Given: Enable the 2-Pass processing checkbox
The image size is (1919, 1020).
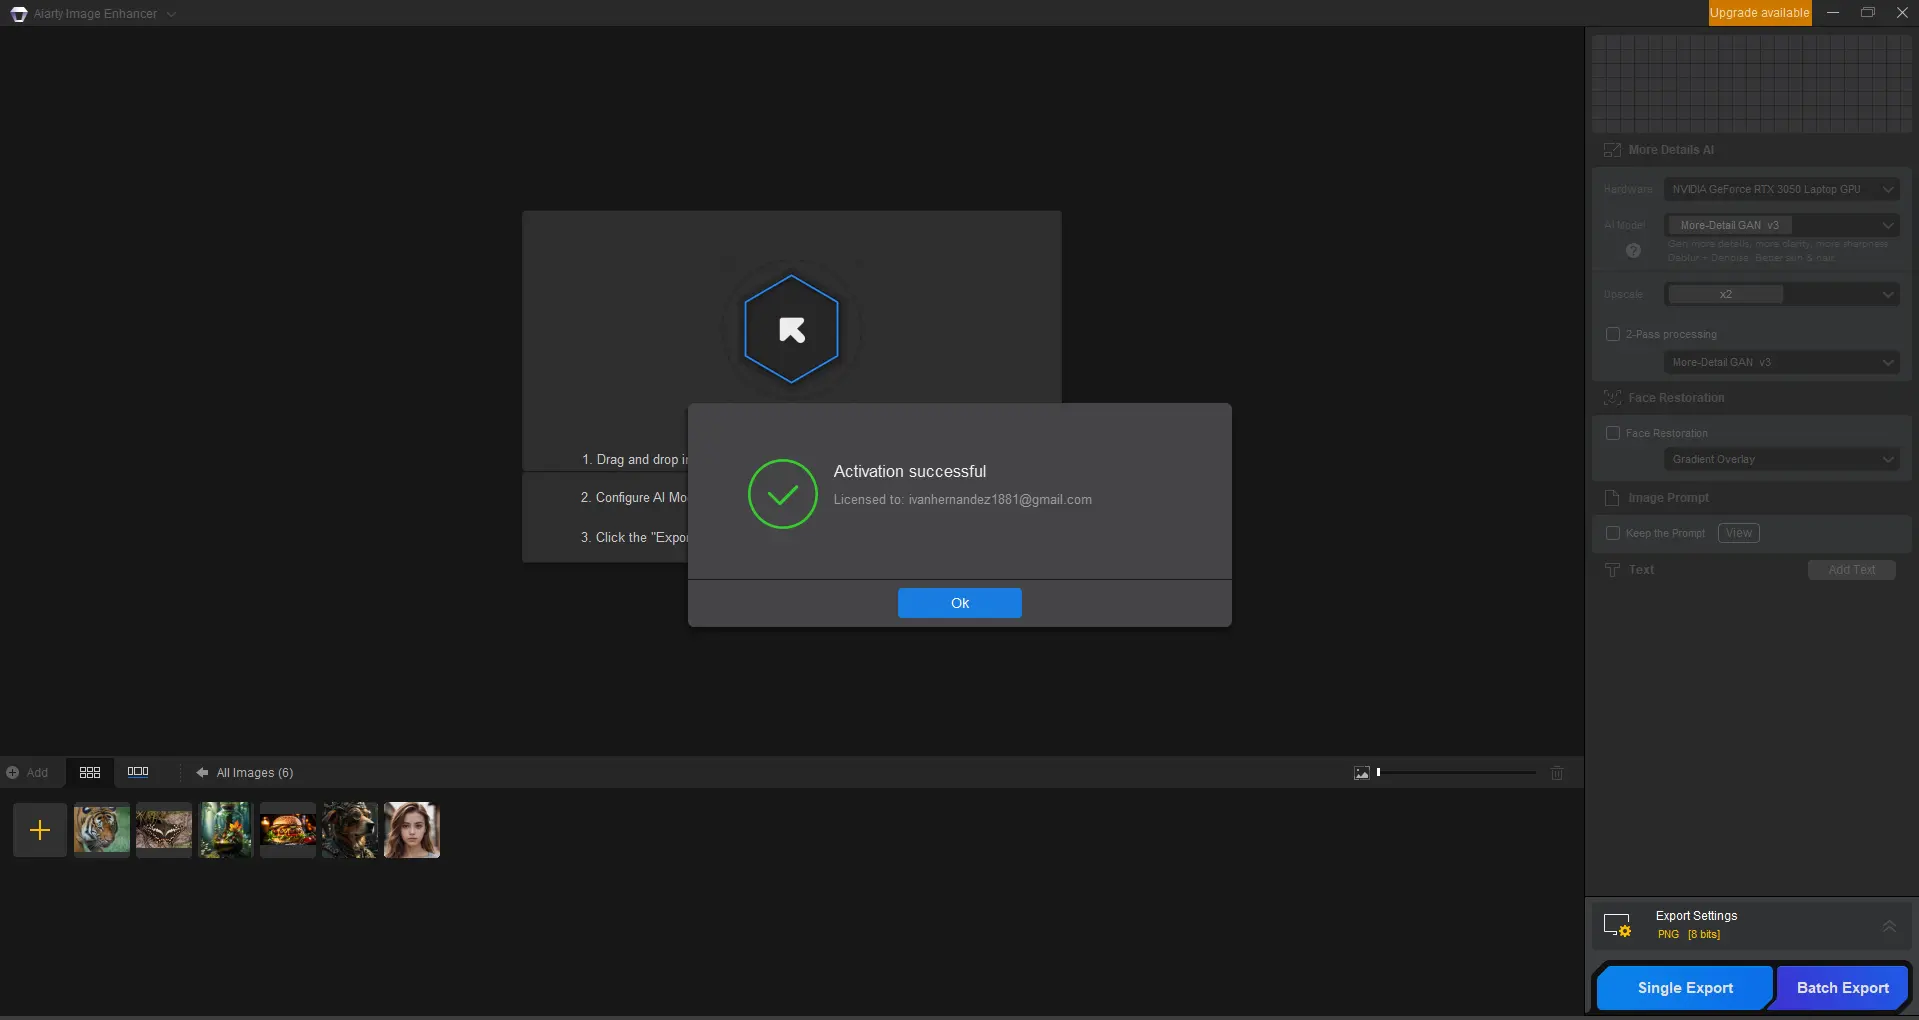Looking at the screenshot, I should tap(1612, 334).
